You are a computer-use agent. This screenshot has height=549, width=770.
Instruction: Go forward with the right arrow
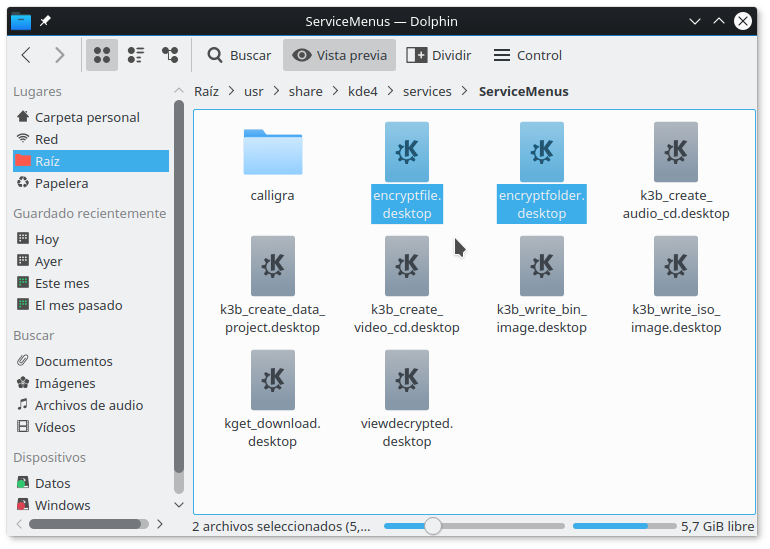click(x=59, y=55)
